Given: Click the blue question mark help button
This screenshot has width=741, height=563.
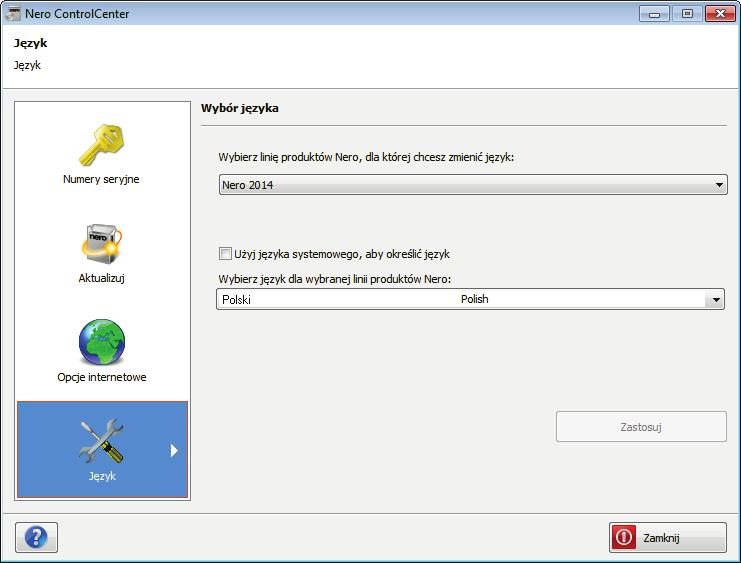Looking at the screenshot, I should [x=36, y=537].
